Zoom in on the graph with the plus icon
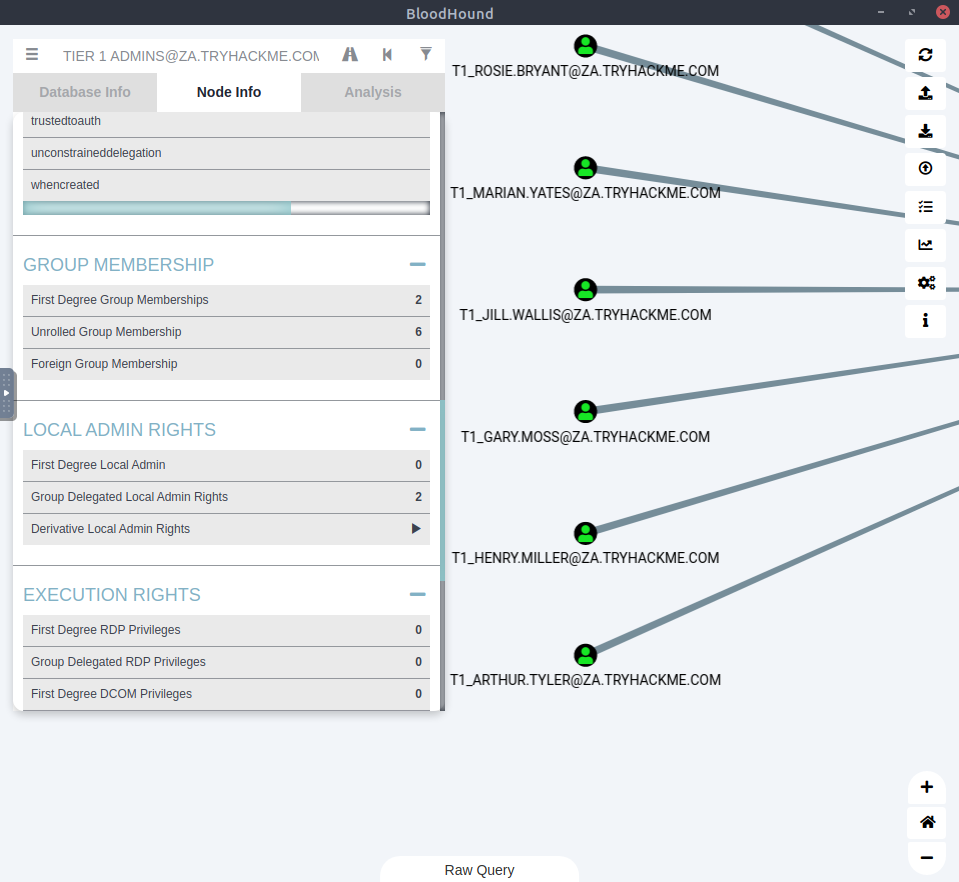 (x=926, y=787)
